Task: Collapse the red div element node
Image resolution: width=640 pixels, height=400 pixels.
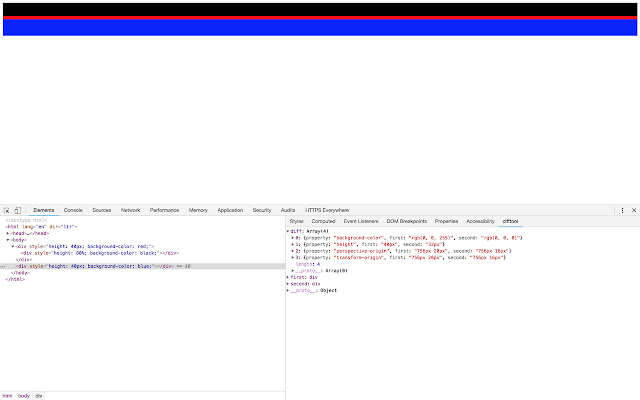Action: [x=13, y=247]
